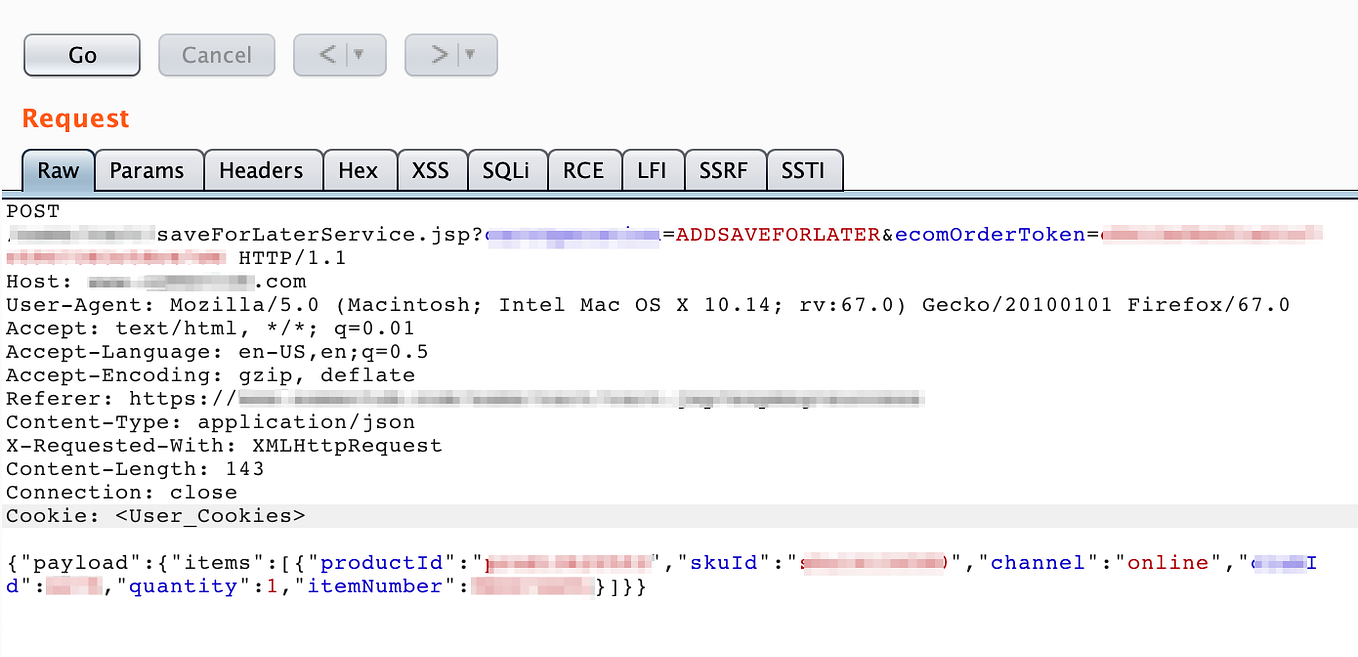1358x657 pixels.
Task: Switch to the Hex tab
Action: click(358, 170)
